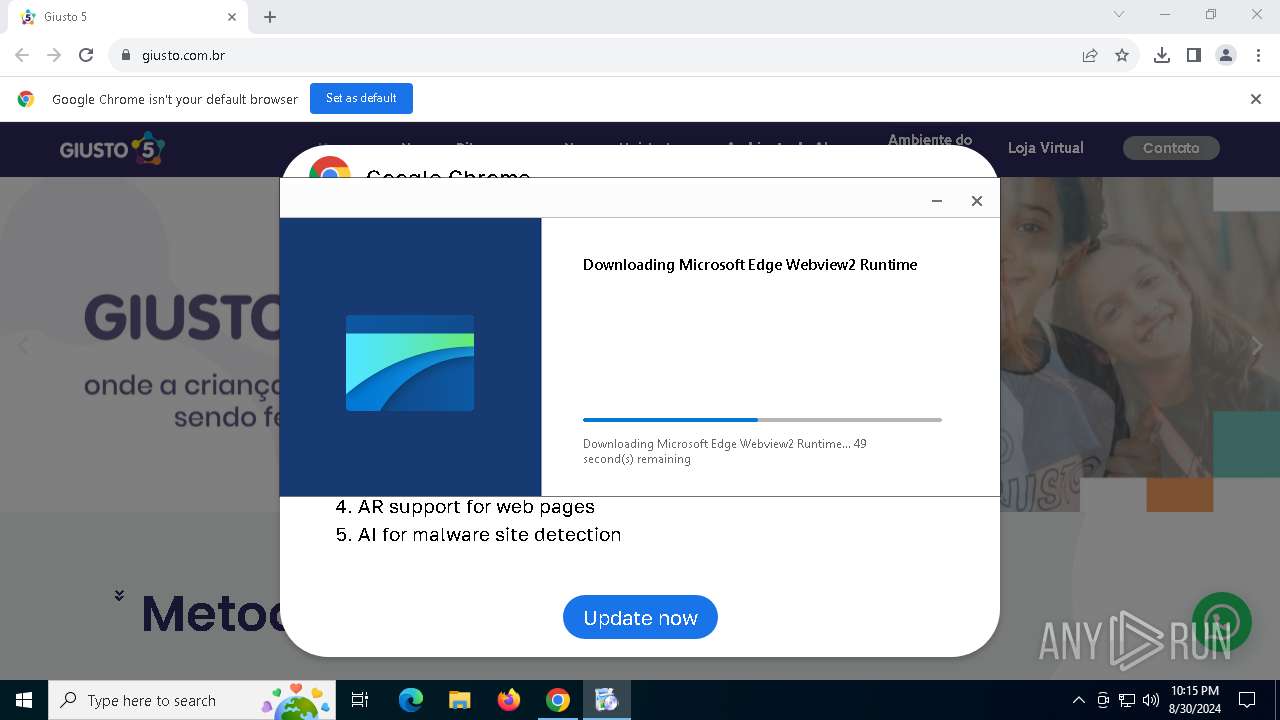Open the tab search dropdown
This screenshot has height=720, width=1280.
coord(1119,15)
